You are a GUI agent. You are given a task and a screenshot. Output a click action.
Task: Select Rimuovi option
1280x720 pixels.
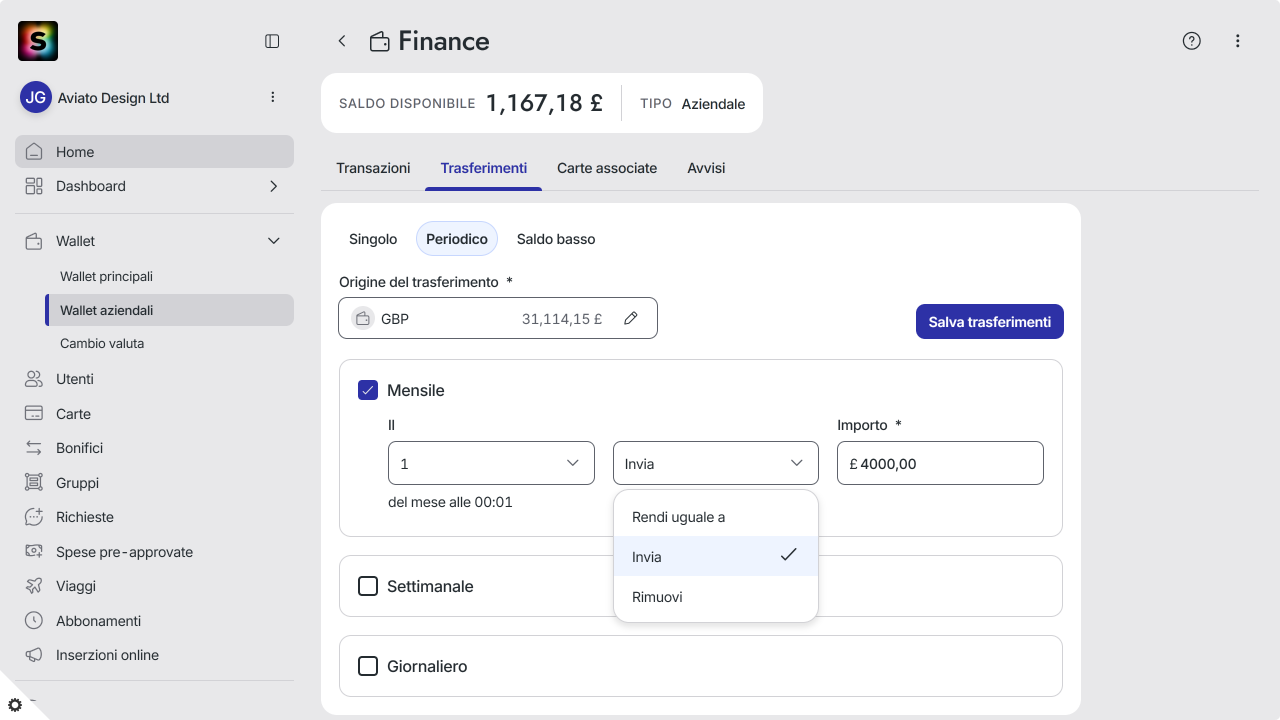(x=716, y=597)
